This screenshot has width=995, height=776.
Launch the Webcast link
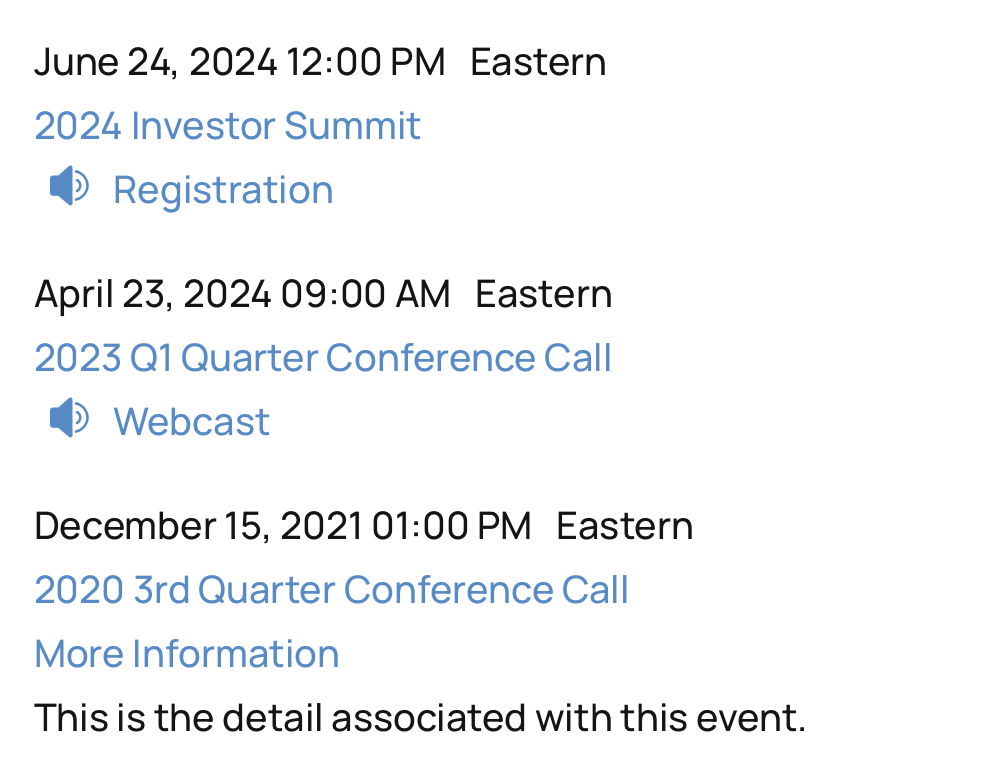[x=191, y=422]
